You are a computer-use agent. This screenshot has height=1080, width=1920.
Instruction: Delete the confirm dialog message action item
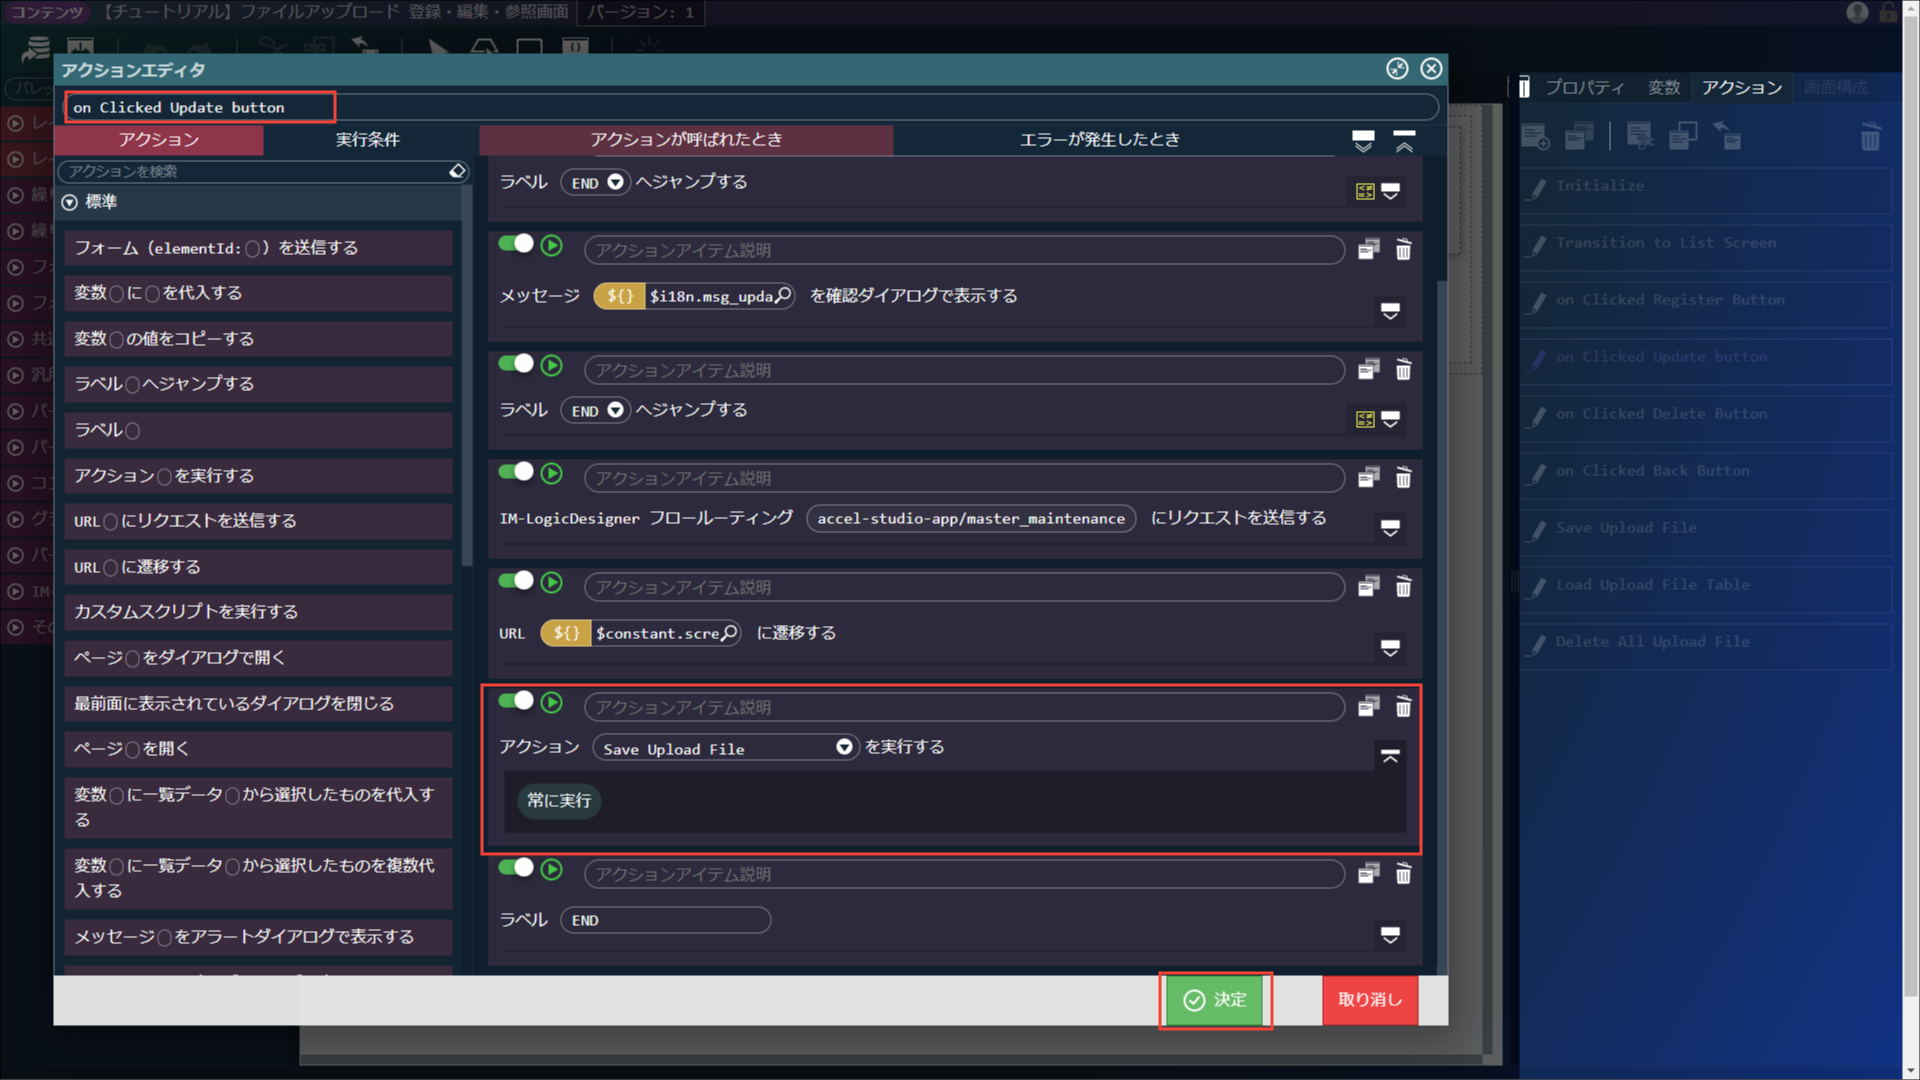click(1403, 250)
